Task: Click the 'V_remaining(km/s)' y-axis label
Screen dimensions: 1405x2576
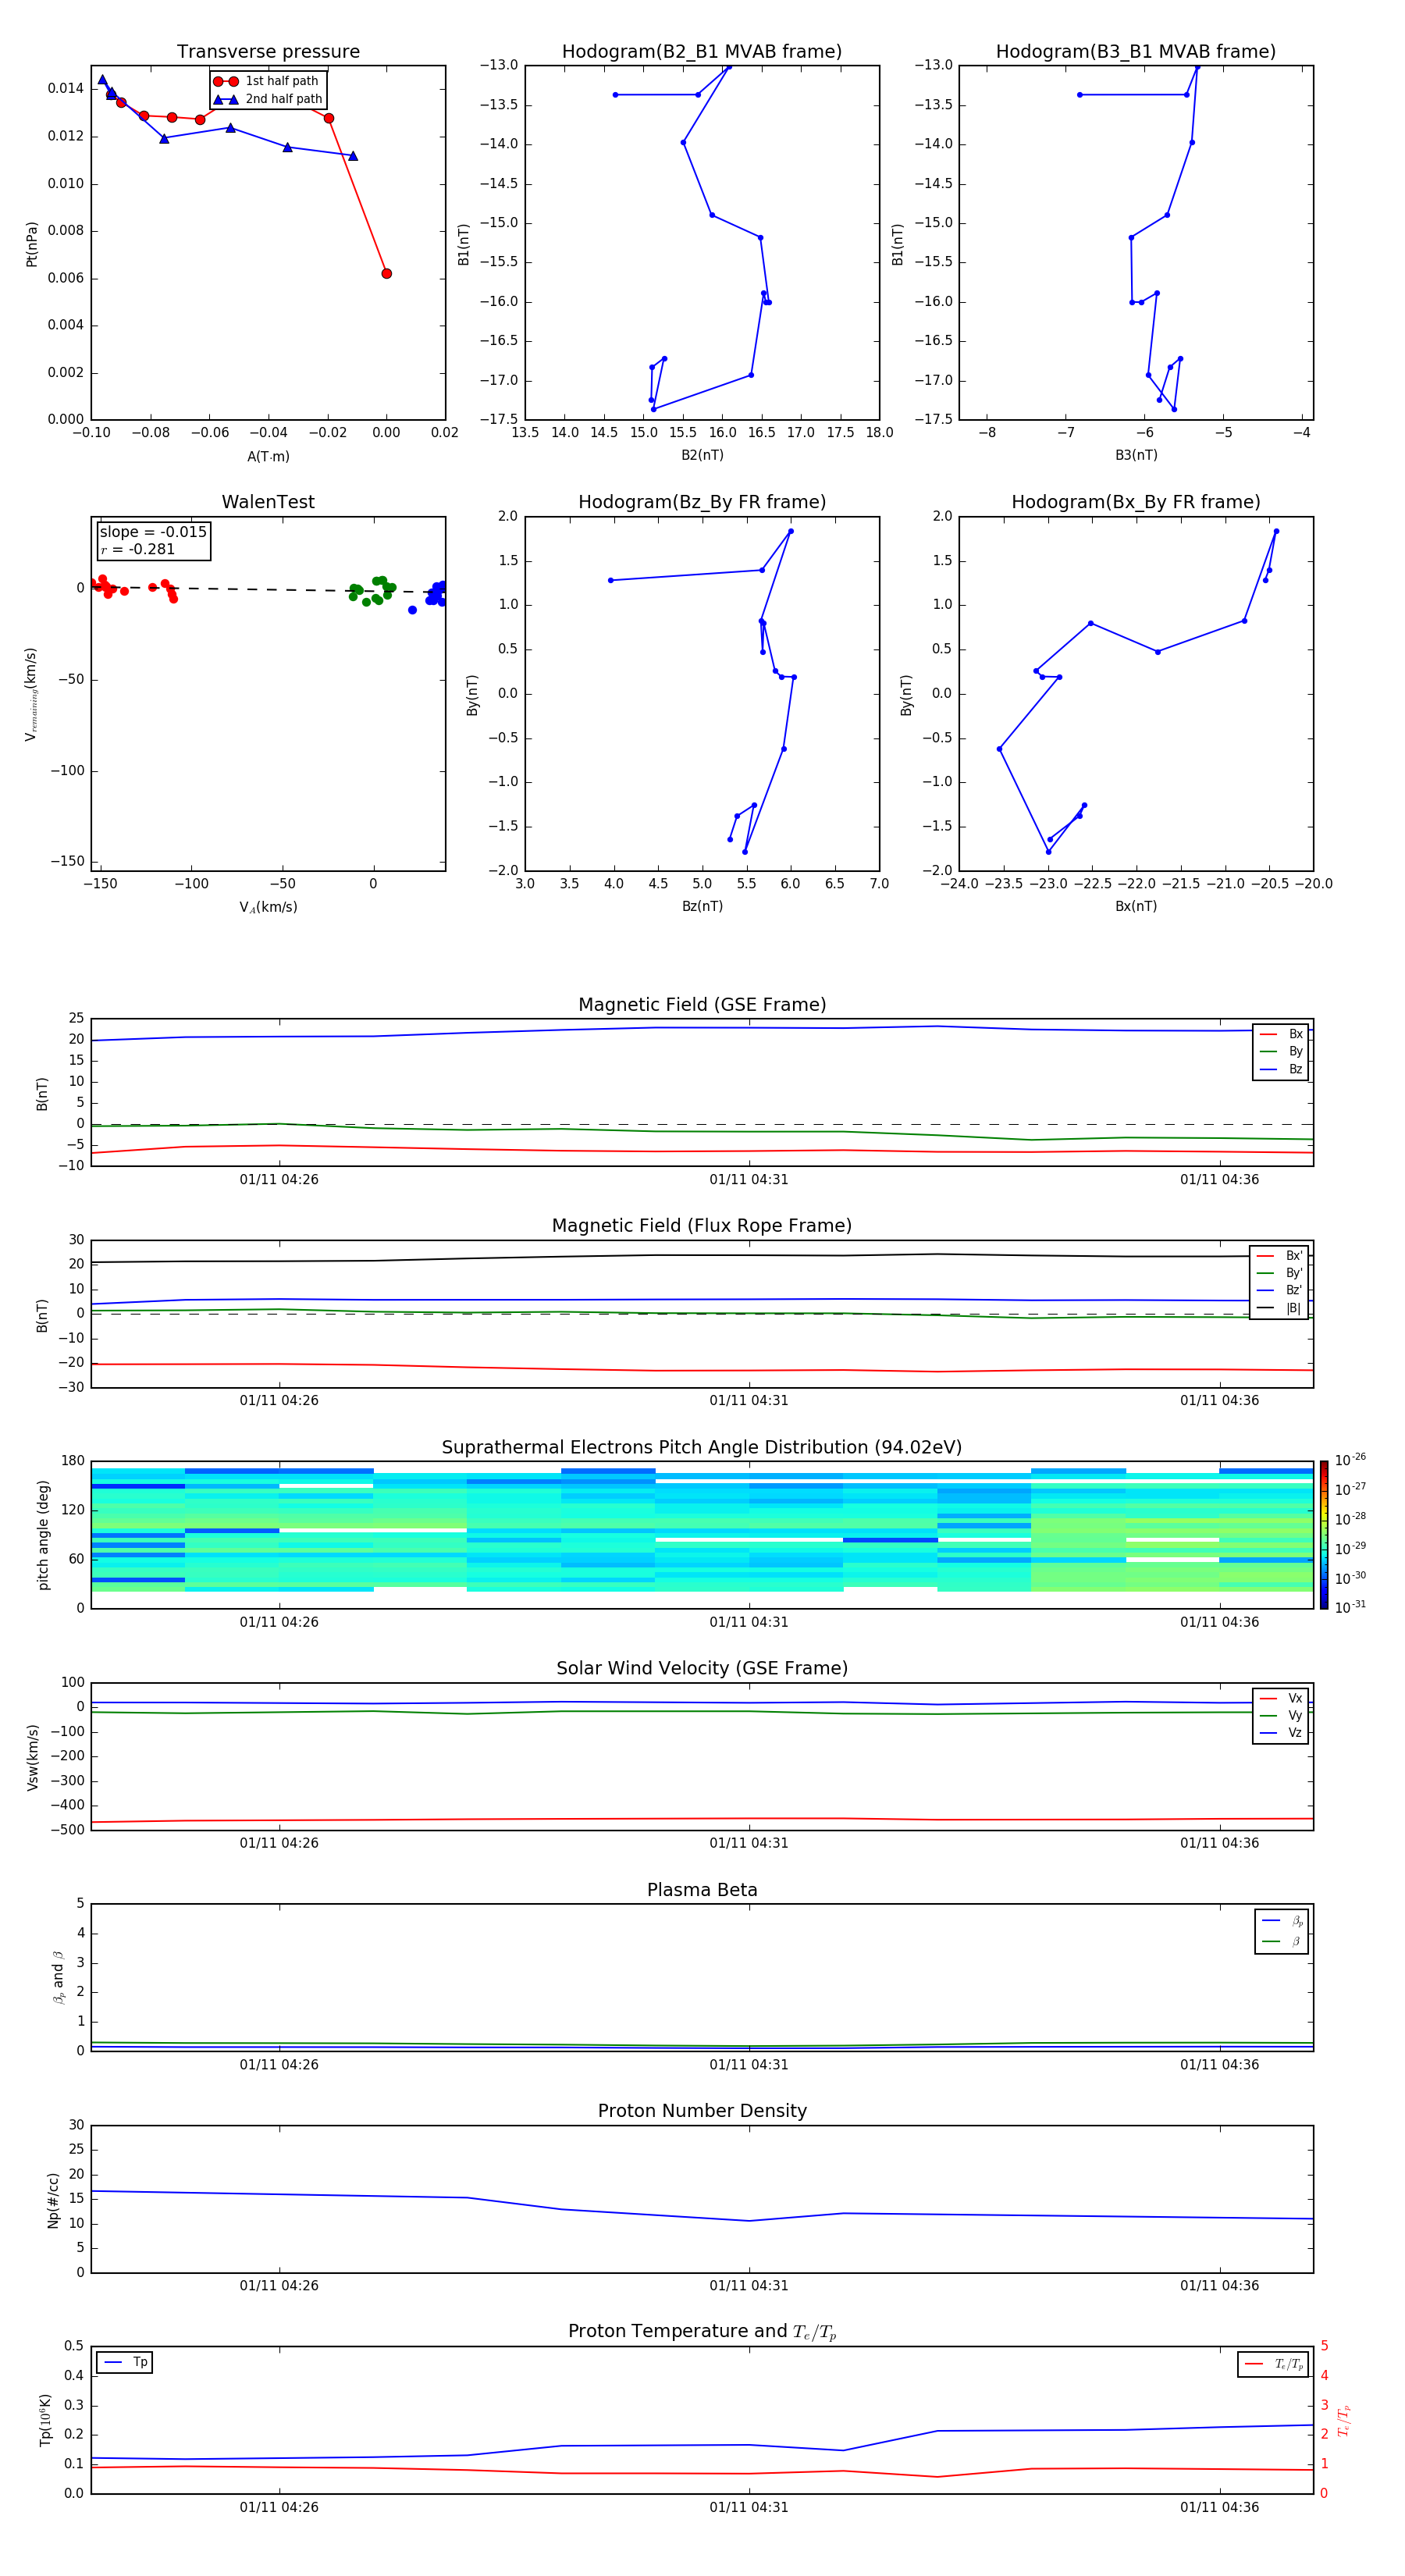Action: [31, 694]
